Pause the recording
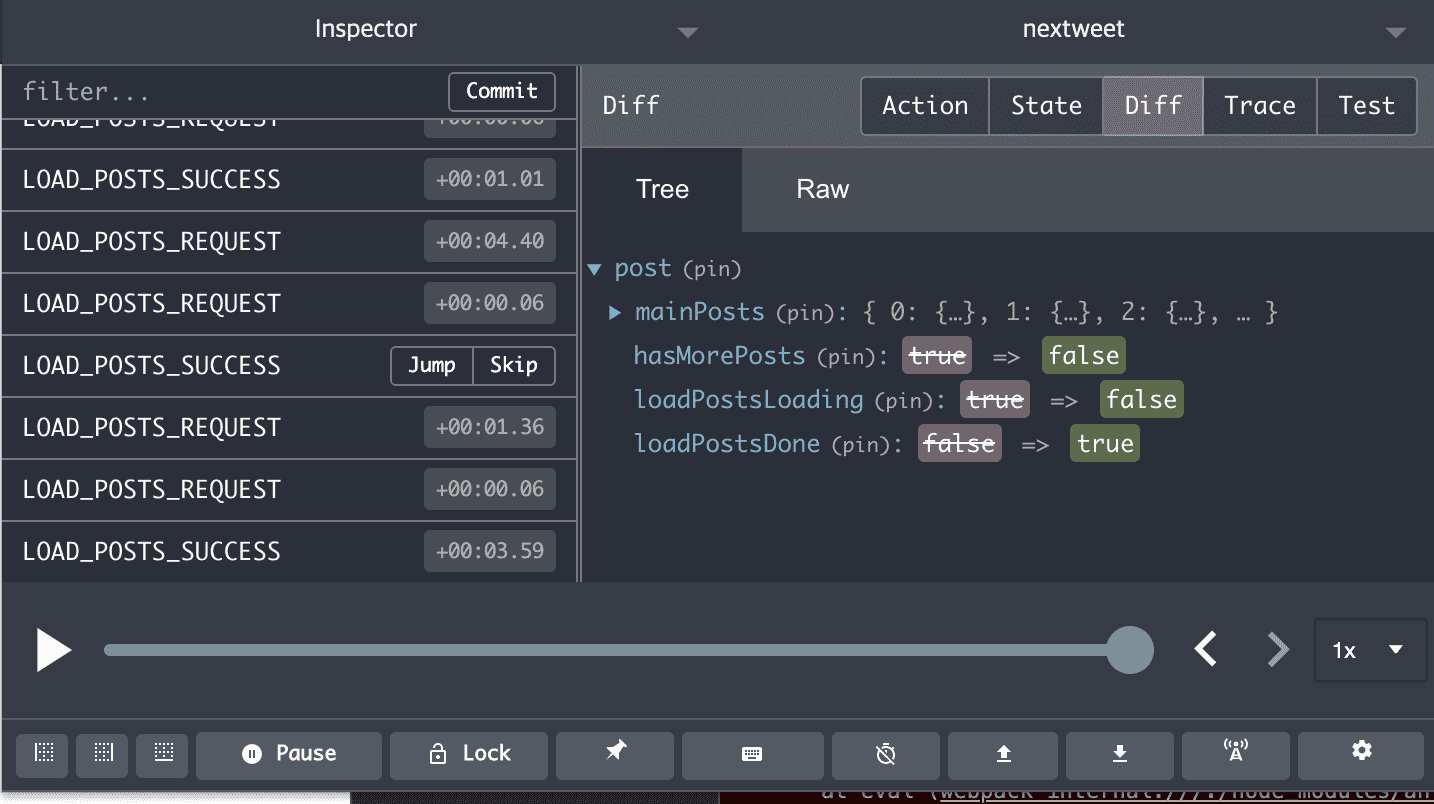Viewport: 1434px width, 804px height. coord(289,754)
